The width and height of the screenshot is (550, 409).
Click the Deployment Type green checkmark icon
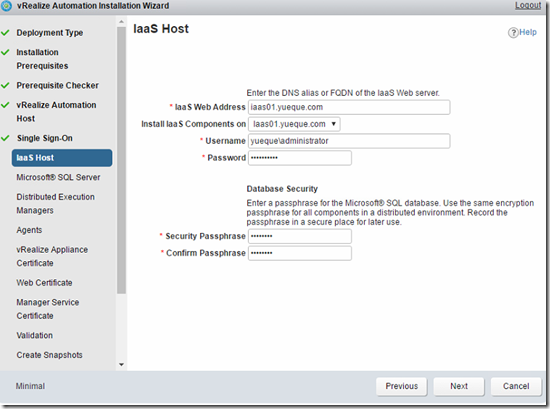click(x=5, y=33)
